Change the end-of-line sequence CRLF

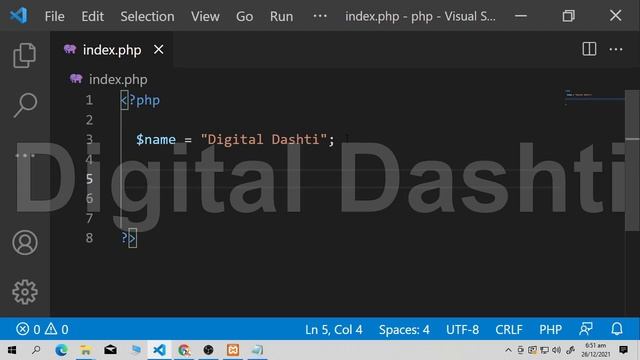tap(509, 329)
